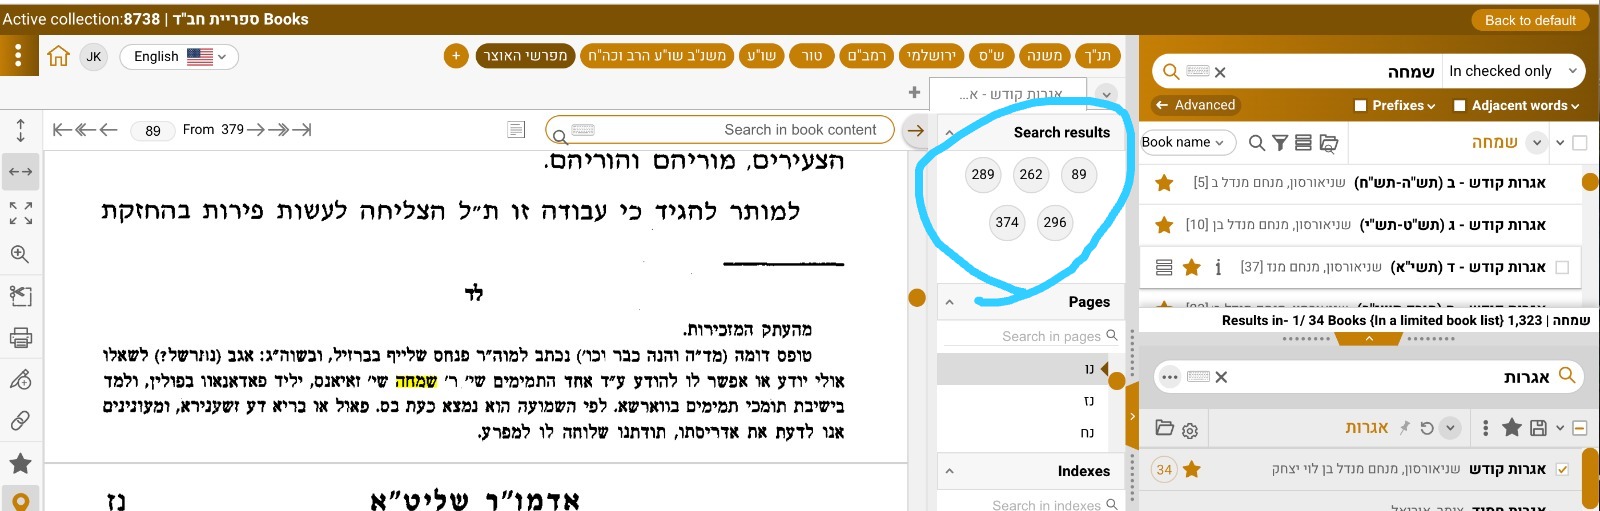Enable the Adjacent words checkbox
1600x511 pixels.
1459,106
